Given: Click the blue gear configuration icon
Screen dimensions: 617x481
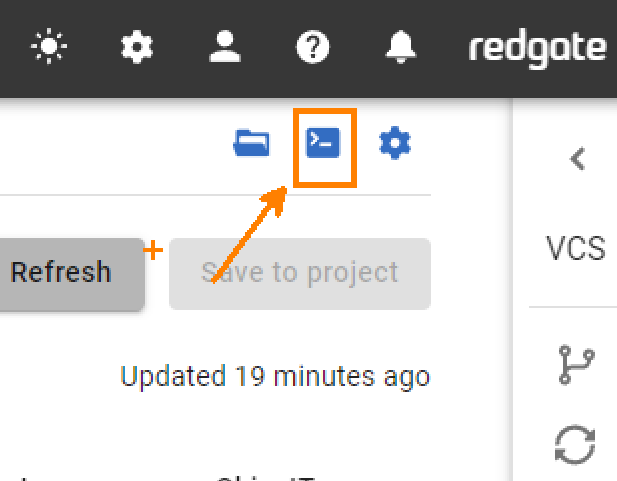Looking at the screenshot, I should (395, 144).
